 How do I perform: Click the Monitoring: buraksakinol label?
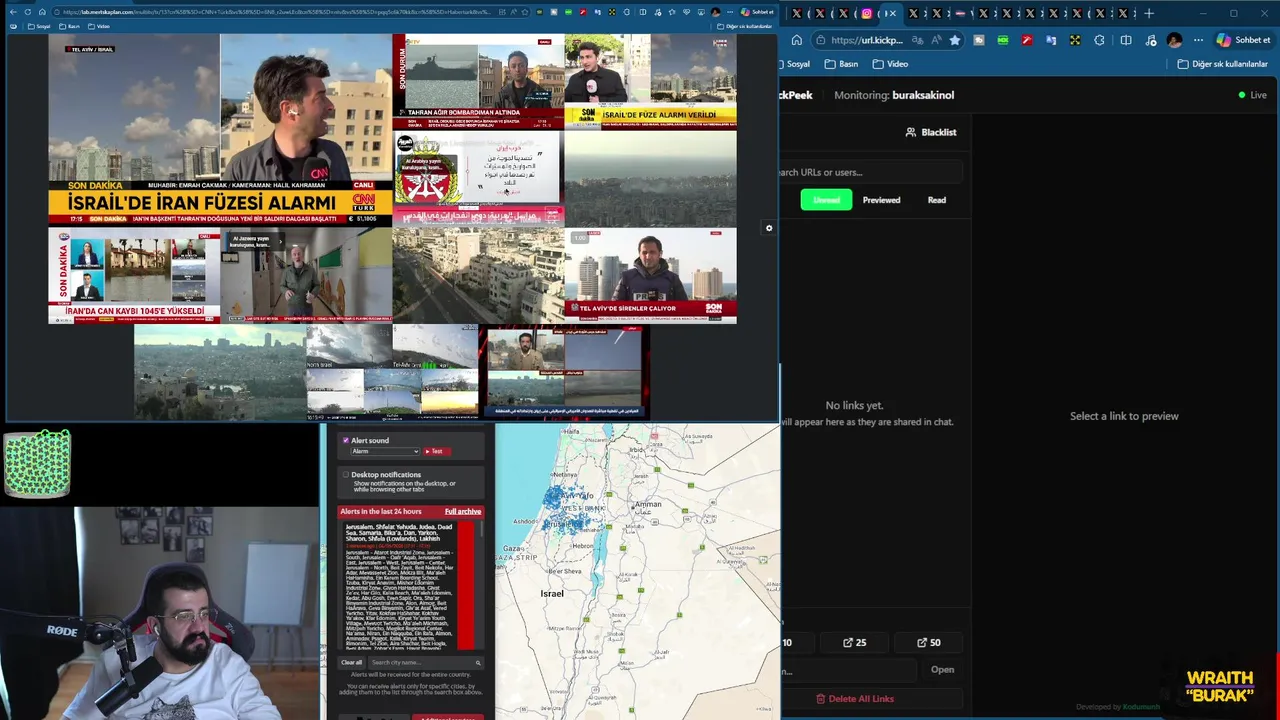pyautogui.click(x=894, y=95)
